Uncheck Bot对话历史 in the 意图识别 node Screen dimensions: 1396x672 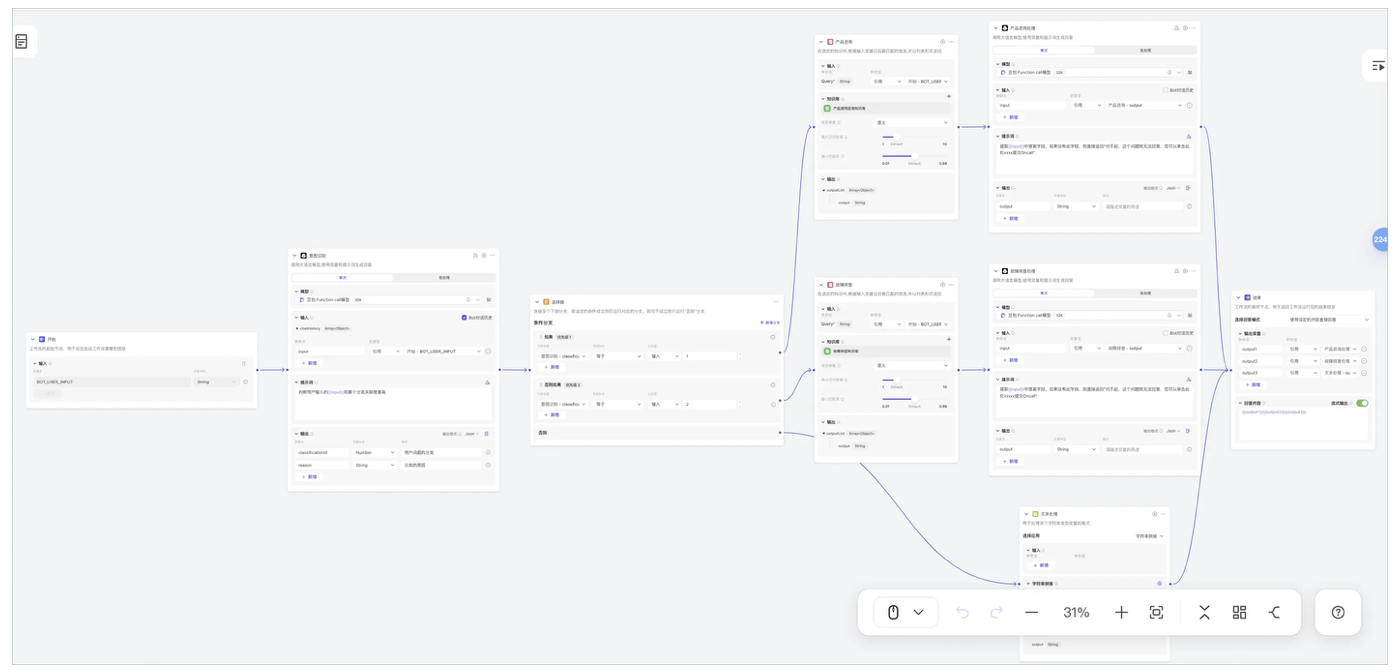tap(464, 318)
